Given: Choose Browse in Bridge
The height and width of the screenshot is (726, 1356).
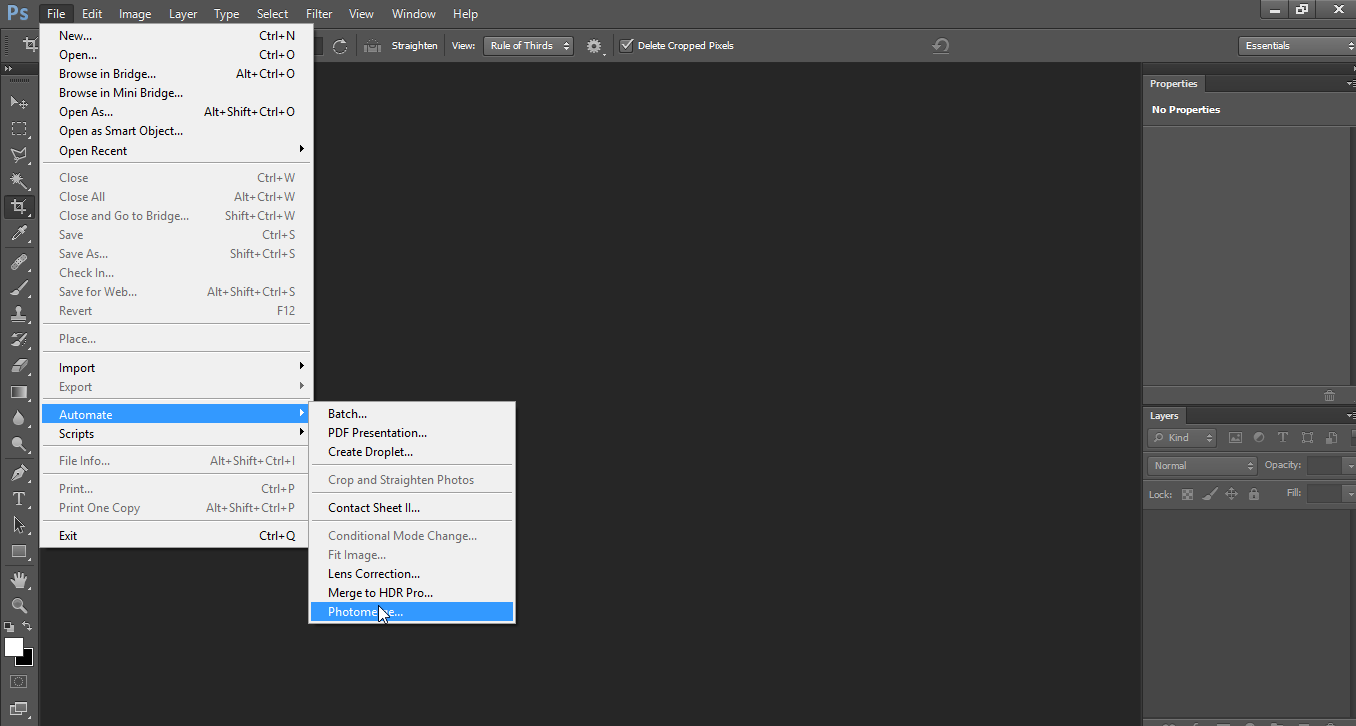Looking at the screenshot, I should [x=176, y=74].
